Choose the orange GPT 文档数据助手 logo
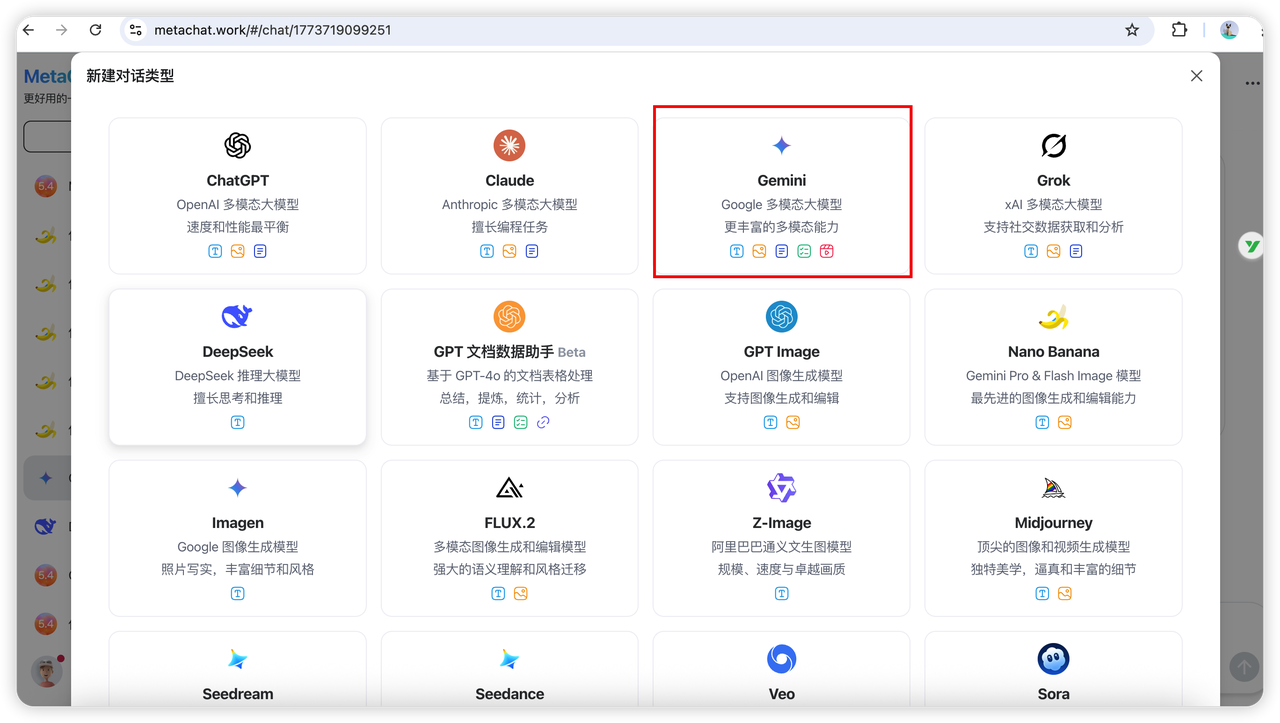 tap(510, 317)
